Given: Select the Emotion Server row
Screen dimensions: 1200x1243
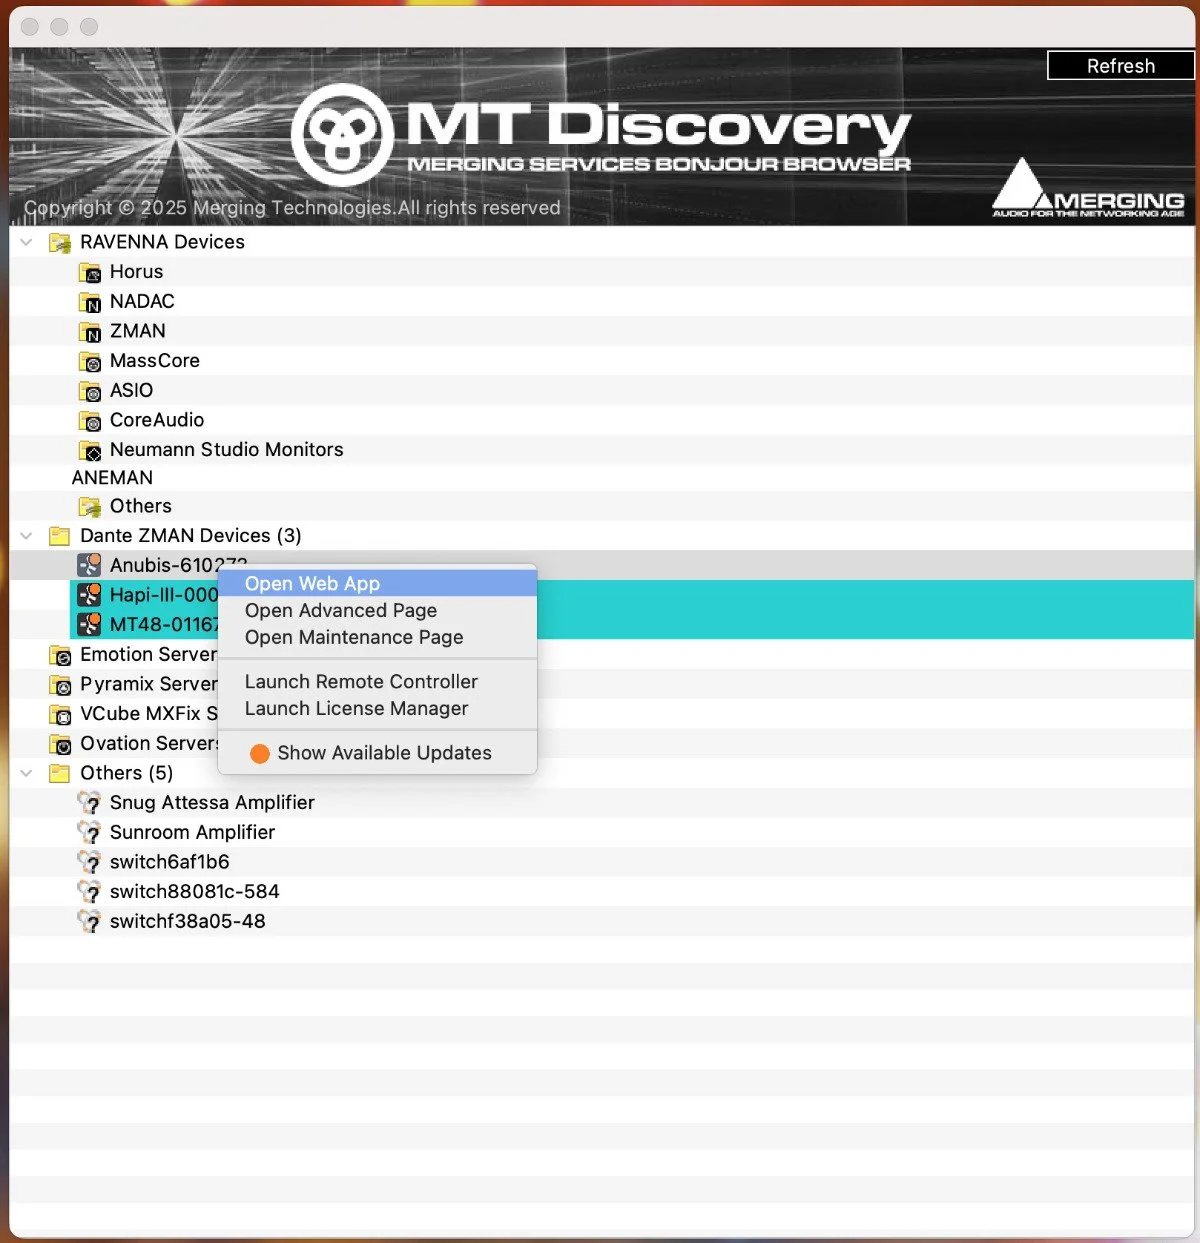Looking at the screenshot, I should 602,655.
